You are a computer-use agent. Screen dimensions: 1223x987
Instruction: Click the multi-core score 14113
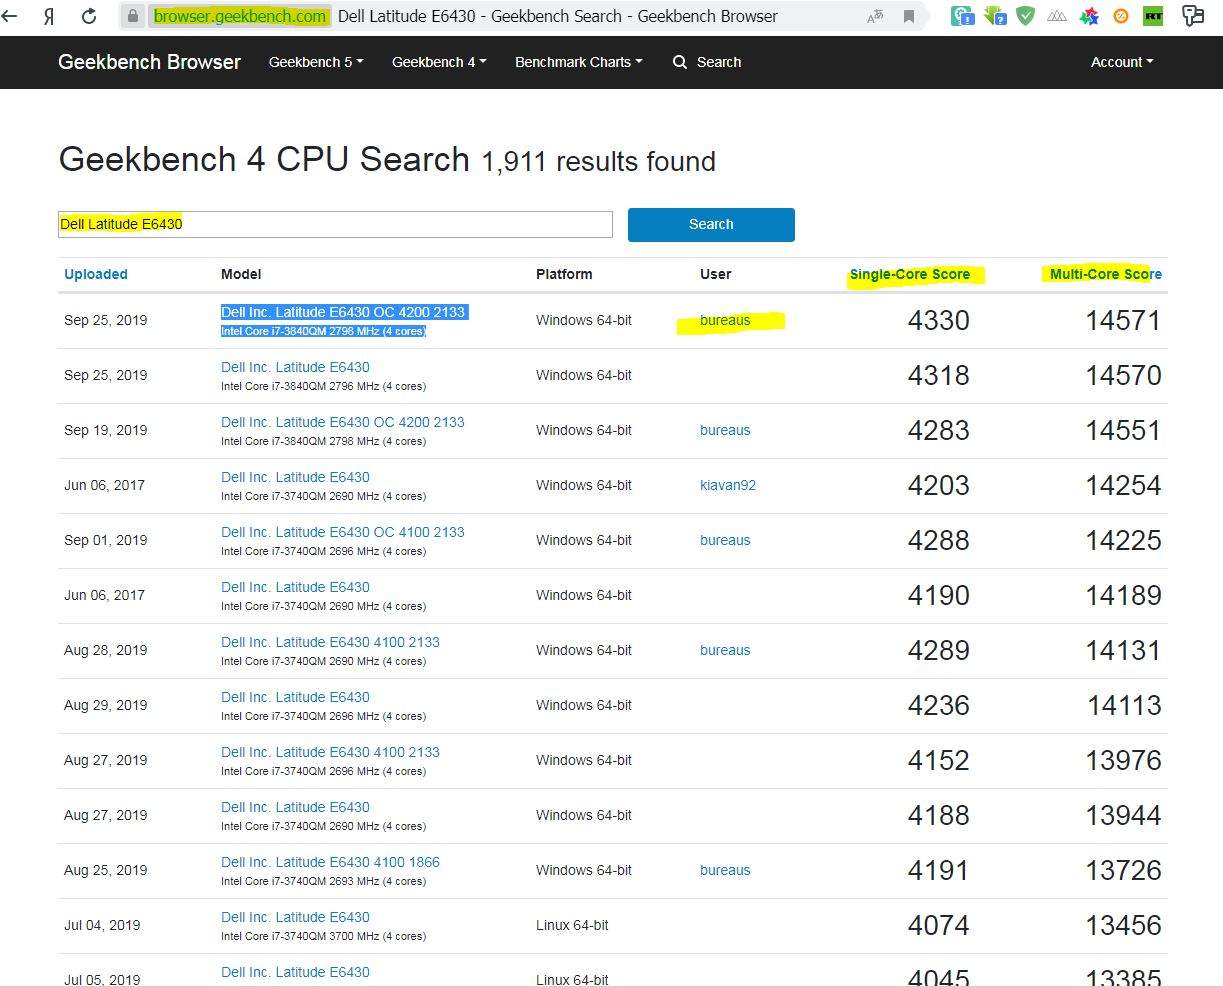point(1124,705)
